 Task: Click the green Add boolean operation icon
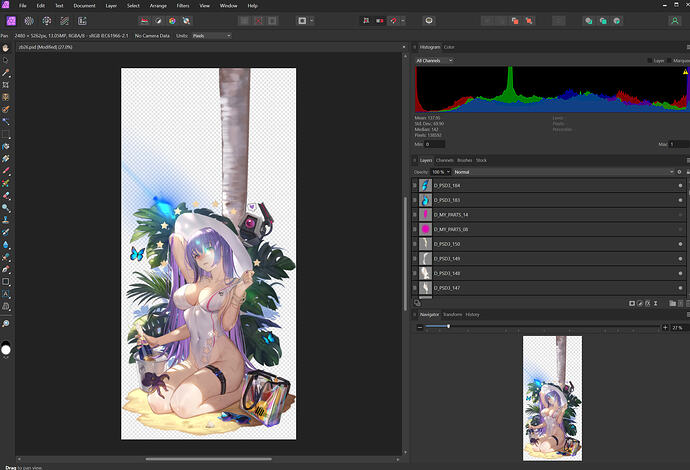pos(588,21)
